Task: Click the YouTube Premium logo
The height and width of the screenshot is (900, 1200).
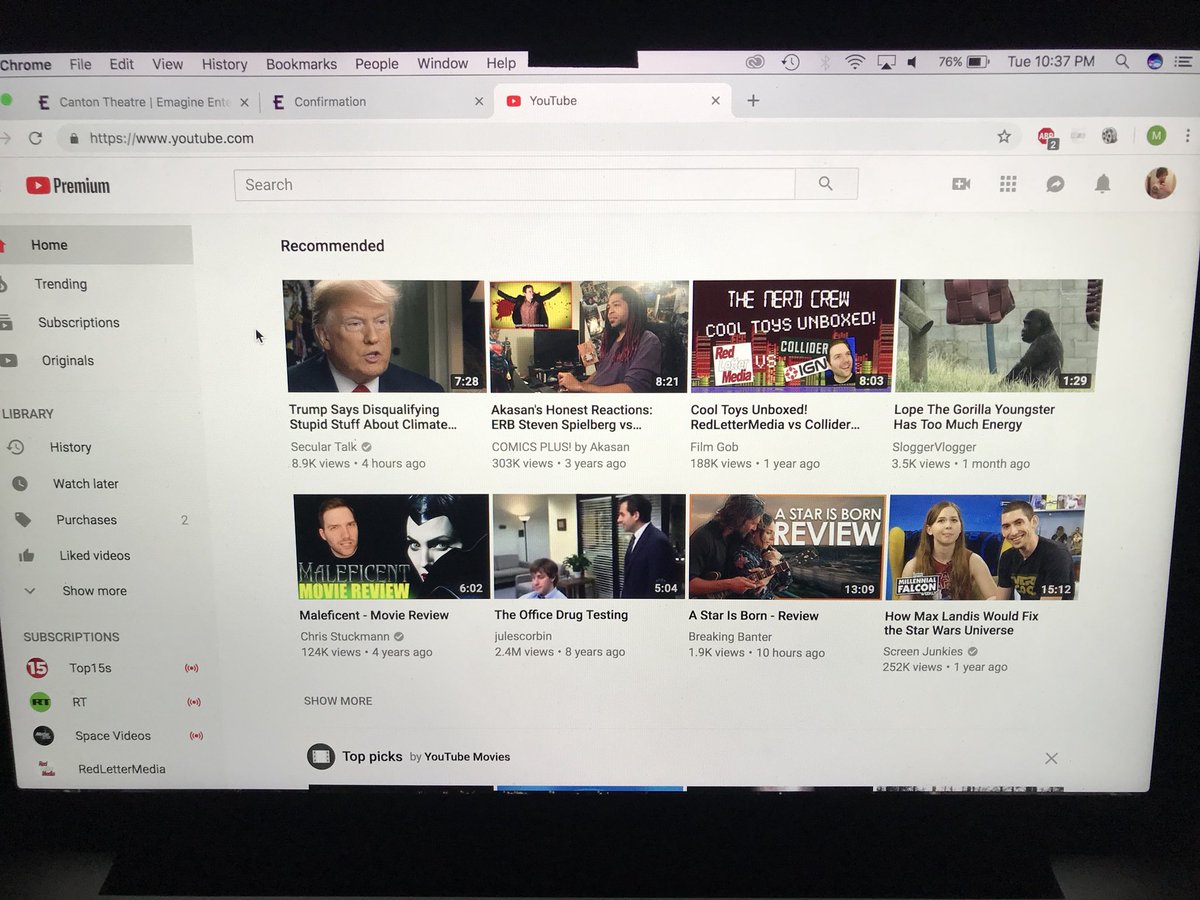Action: point(67,185)
